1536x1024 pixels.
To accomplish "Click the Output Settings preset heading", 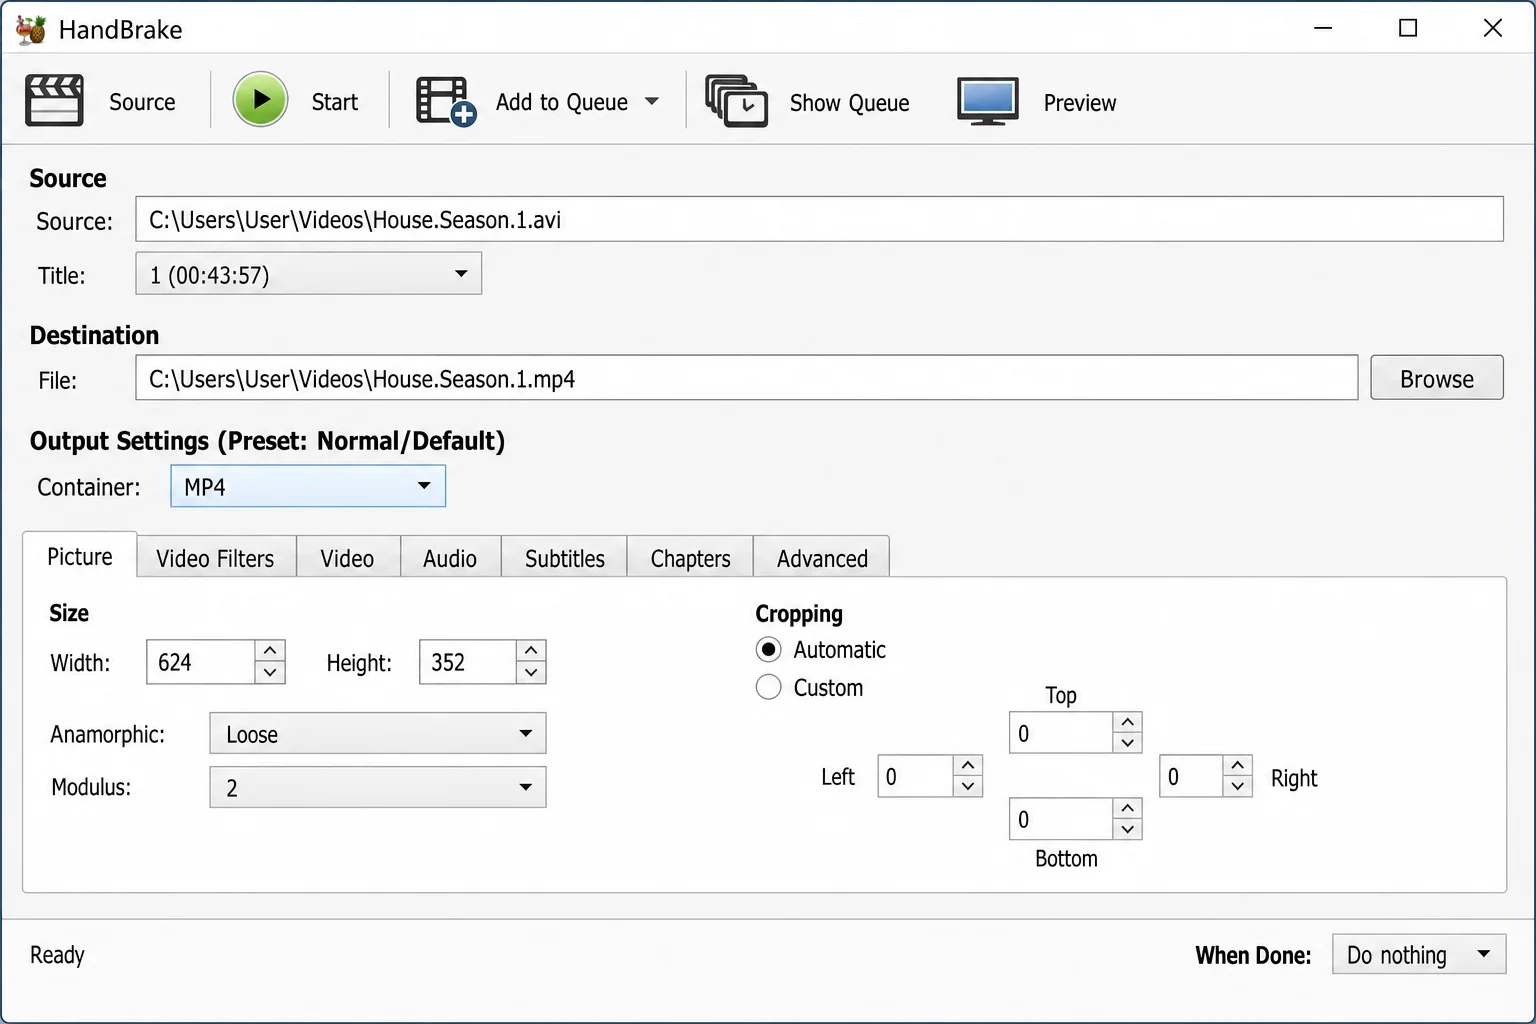I will [x=267, y=441].
